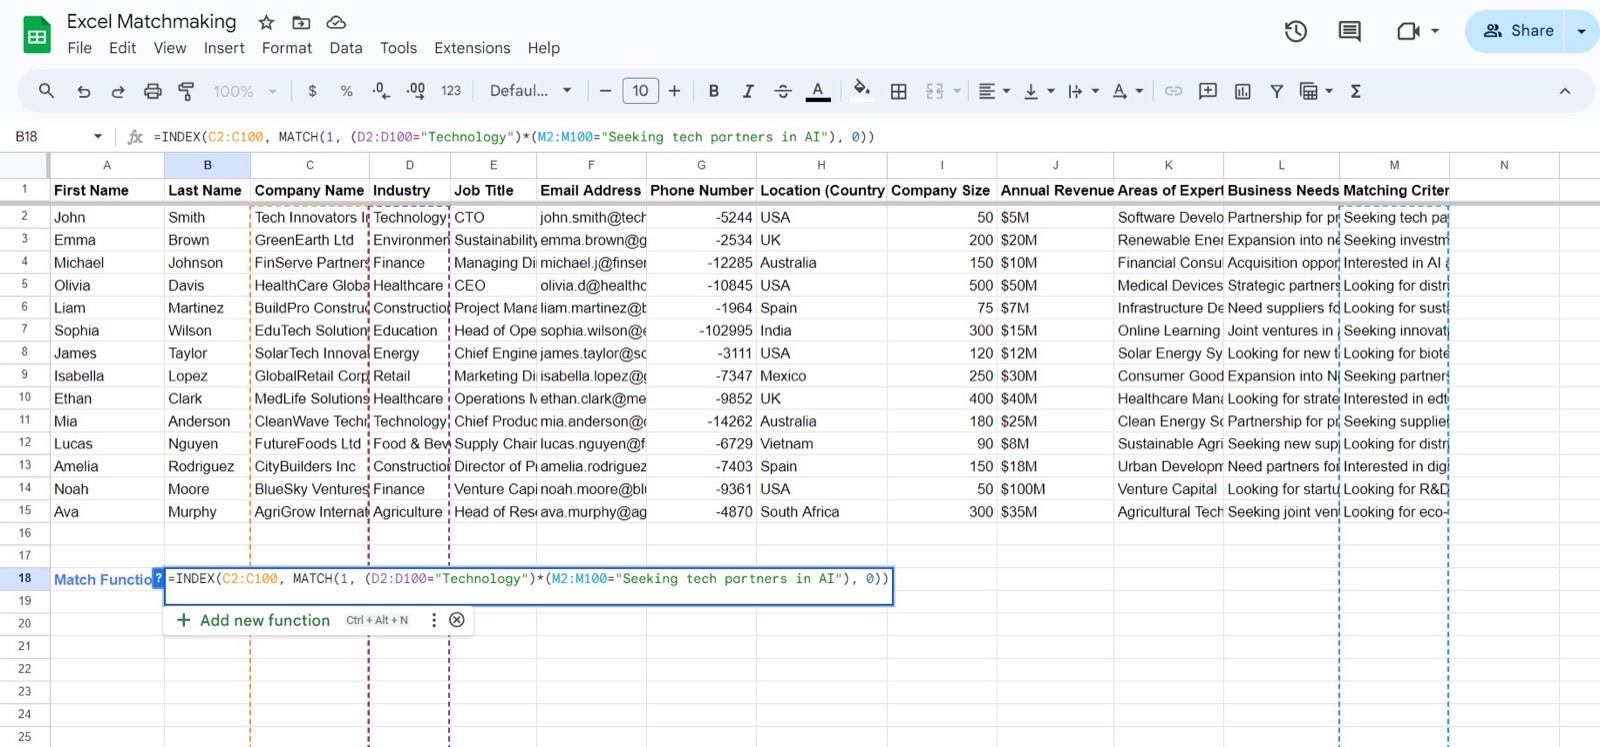The height and width of the screenshot is (747, 1600).
Task: Open the Extensions menu
Action: pos(472,48)
